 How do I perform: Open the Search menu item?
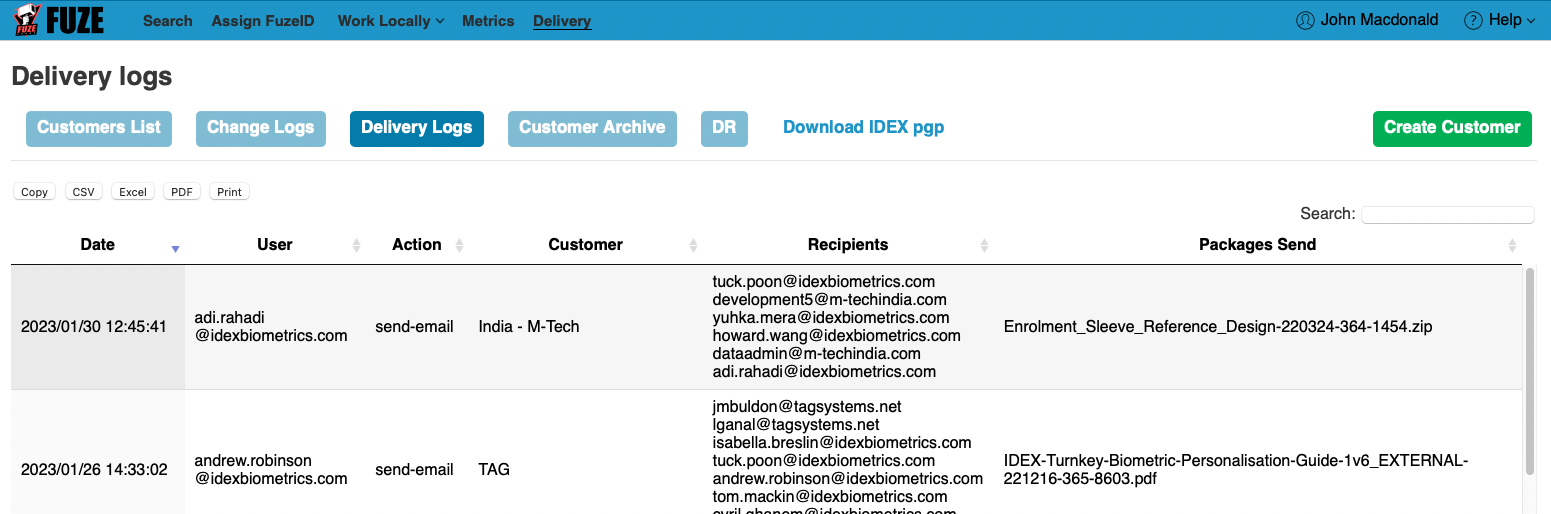click(x=167, y=21)
